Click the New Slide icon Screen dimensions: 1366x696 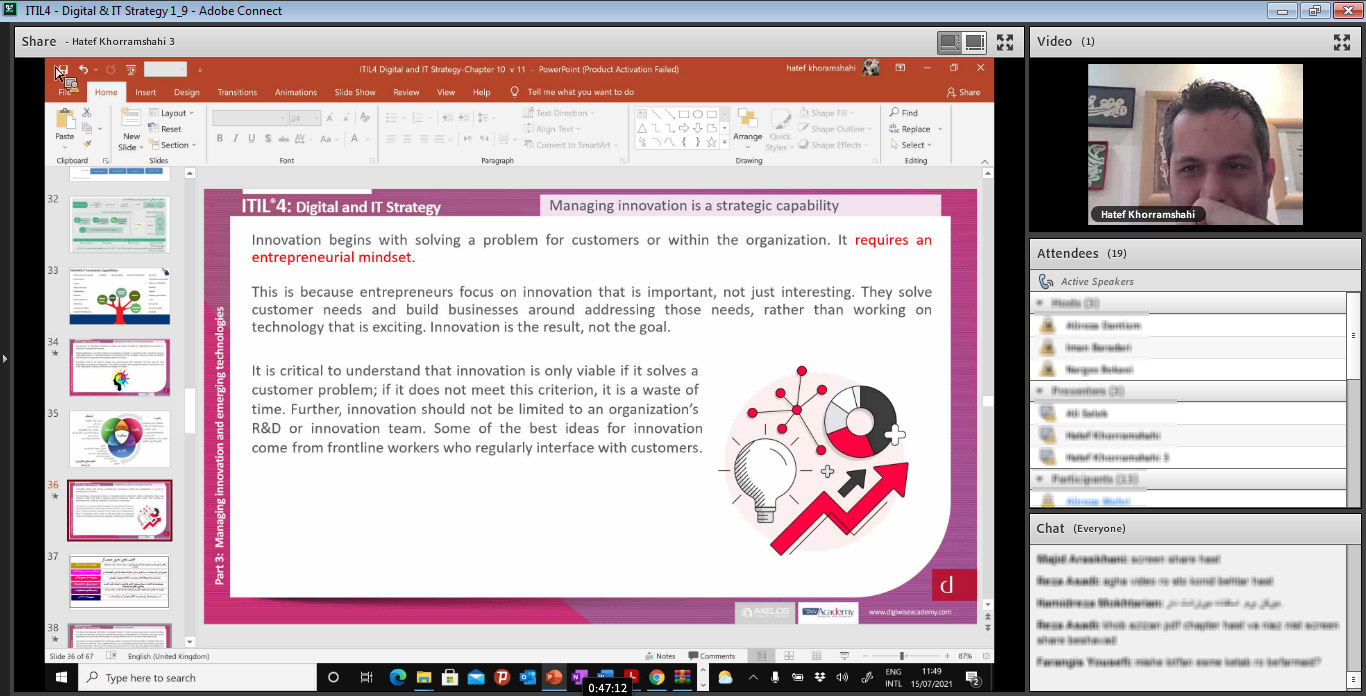[x=131, y=119]
